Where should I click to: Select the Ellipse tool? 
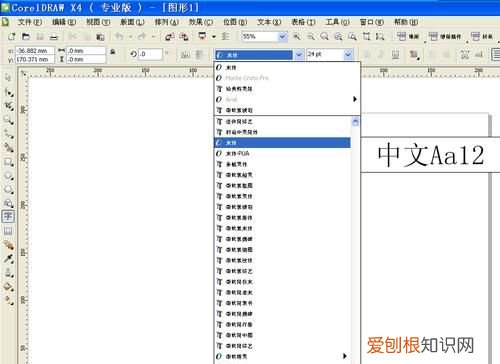pos(8,176)
